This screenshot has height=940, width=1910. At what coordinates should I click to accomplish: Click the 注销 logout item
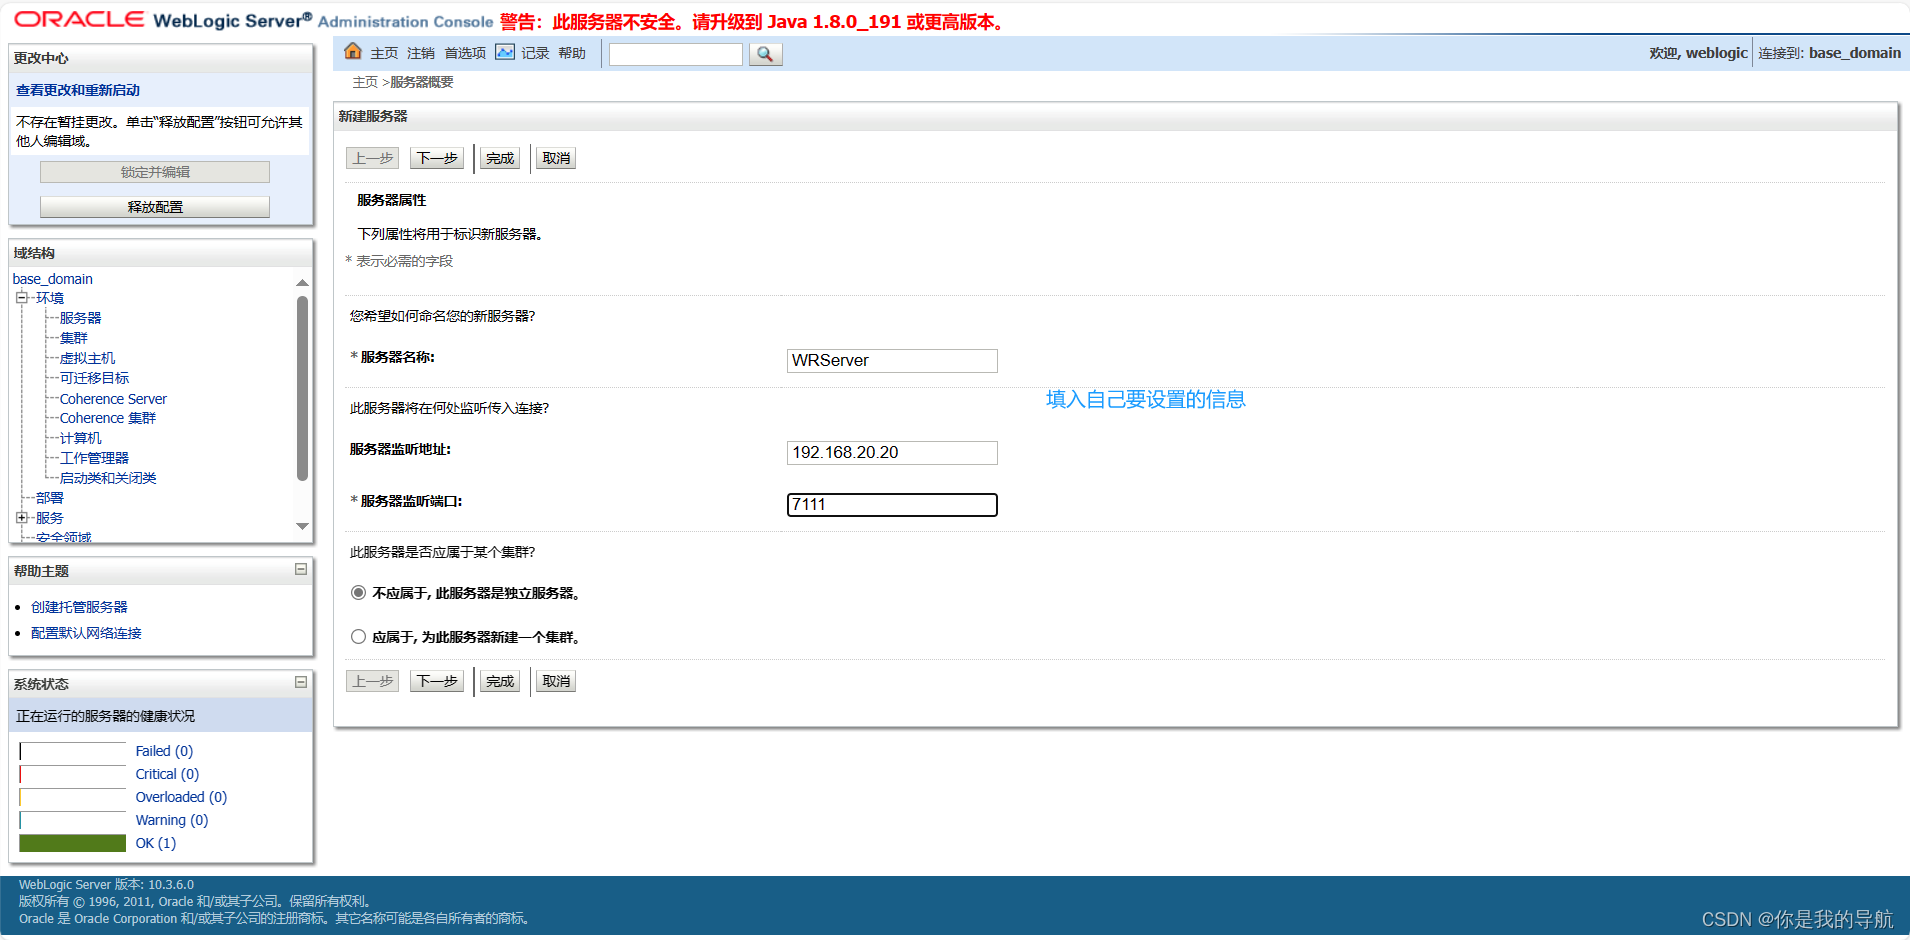click(x=420, y=52)
